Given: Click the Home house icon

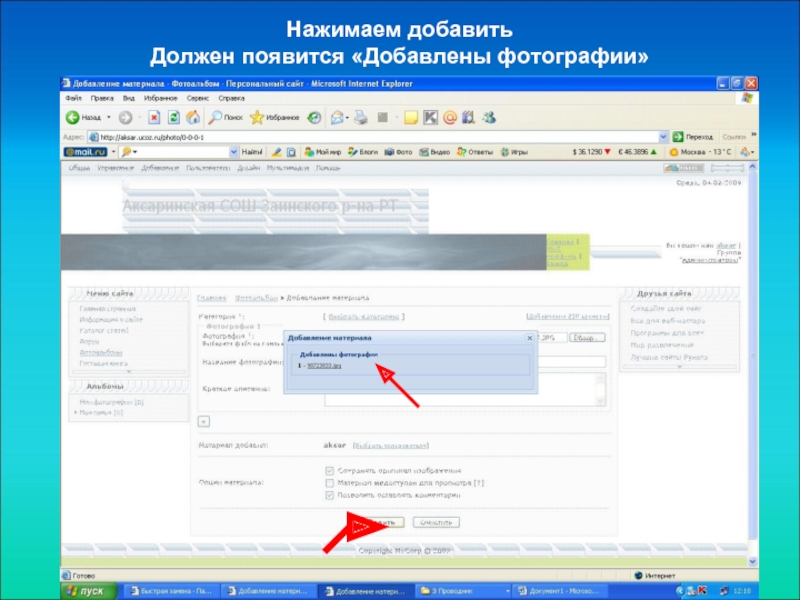Looking at the screenshot, I should pos(193,118).
